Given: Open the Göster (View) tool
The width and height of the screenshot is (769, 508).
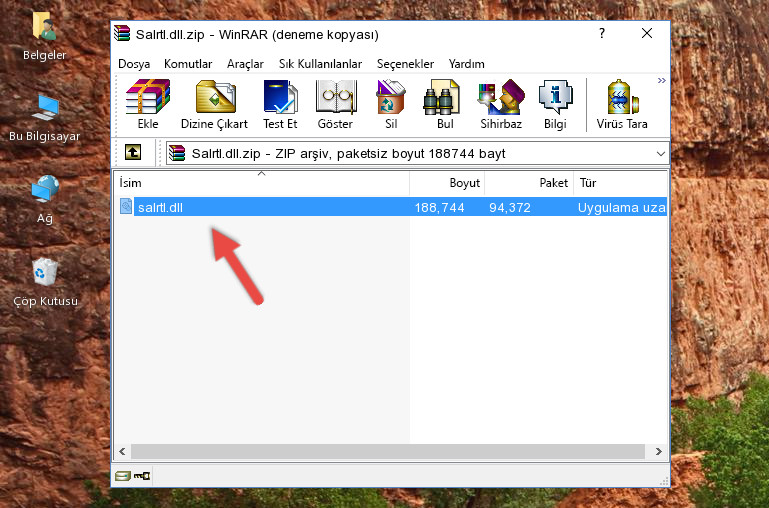Looking at the screenshot, I should point(335,104).
